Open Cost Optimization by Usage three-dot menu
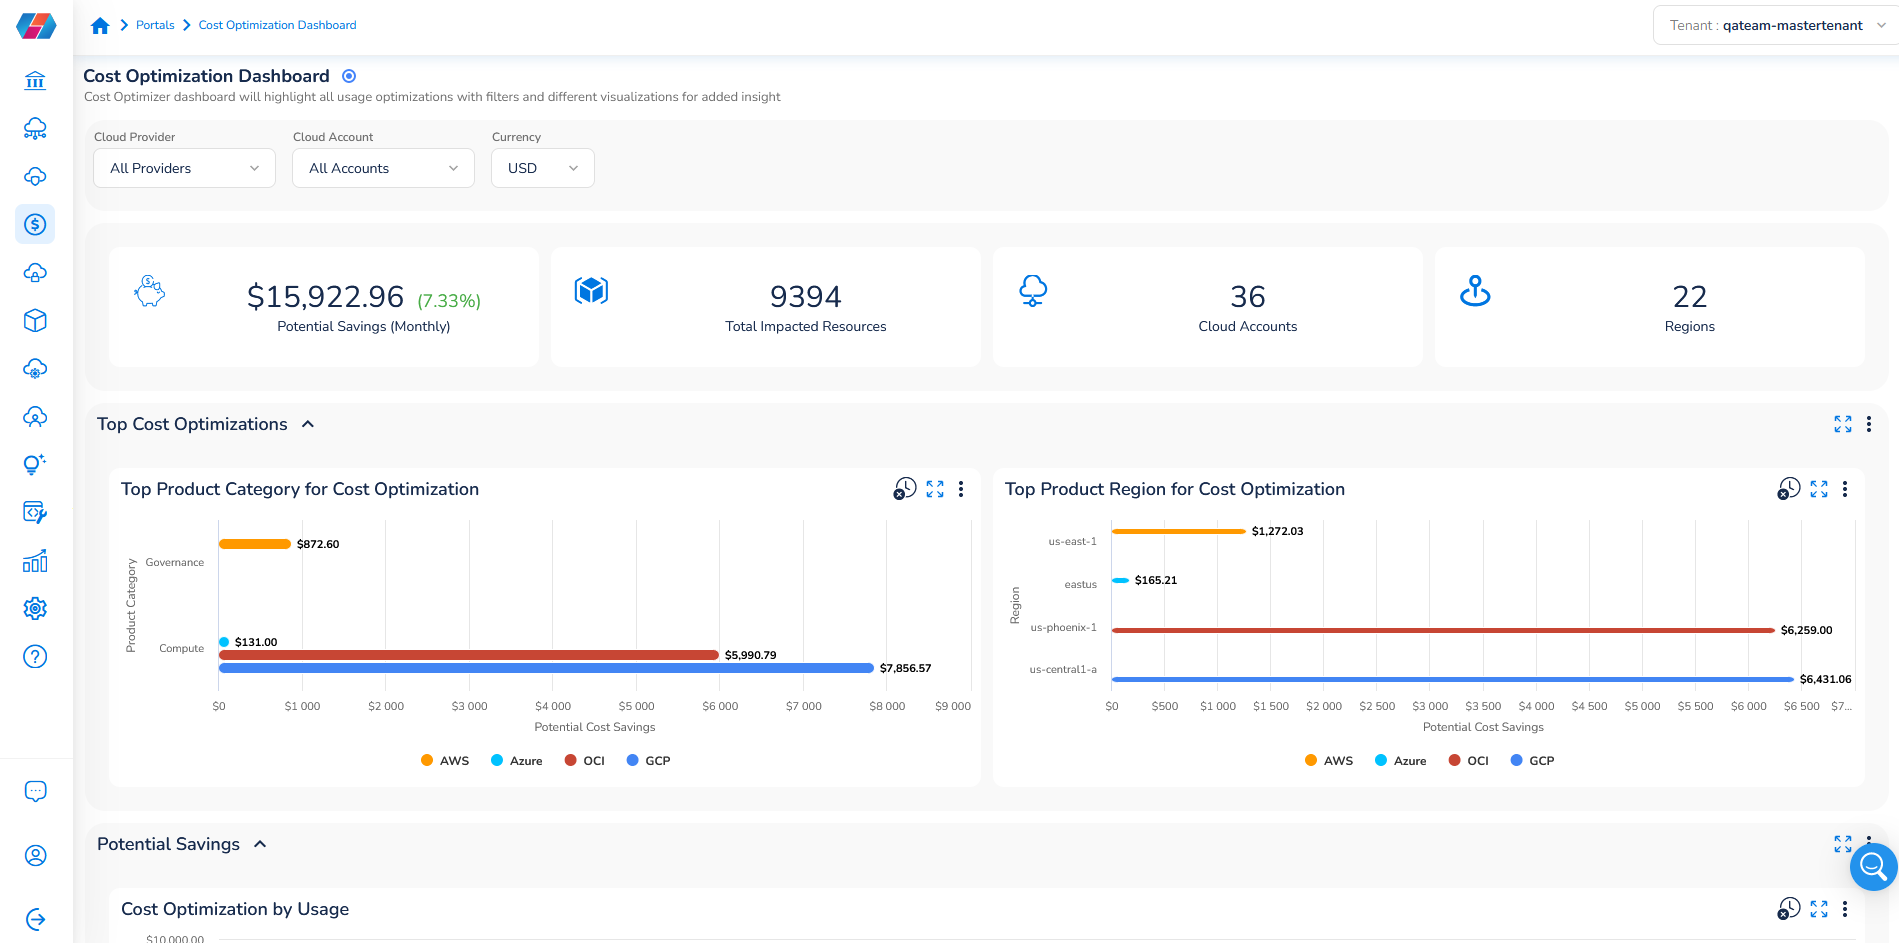1899x943 pixels. click(x=1845, y=909)
